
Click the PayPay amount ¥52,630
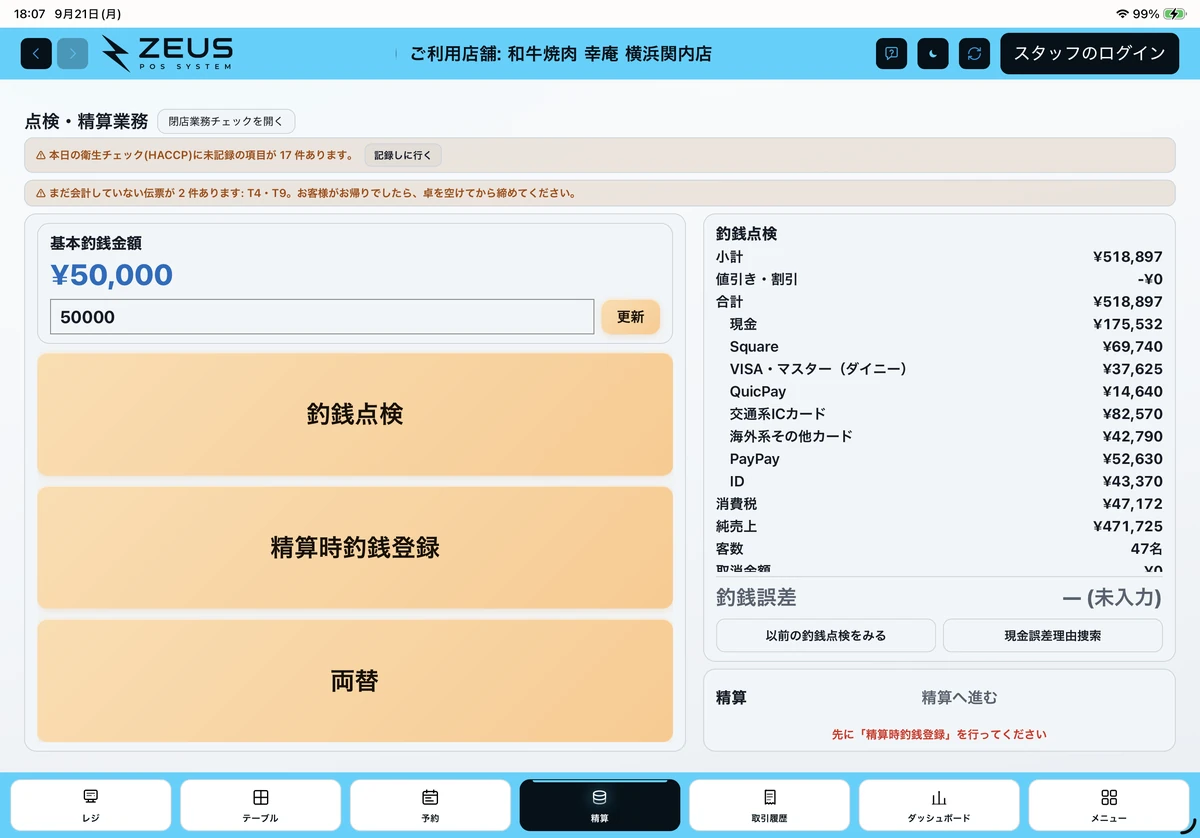(1132, 459)
